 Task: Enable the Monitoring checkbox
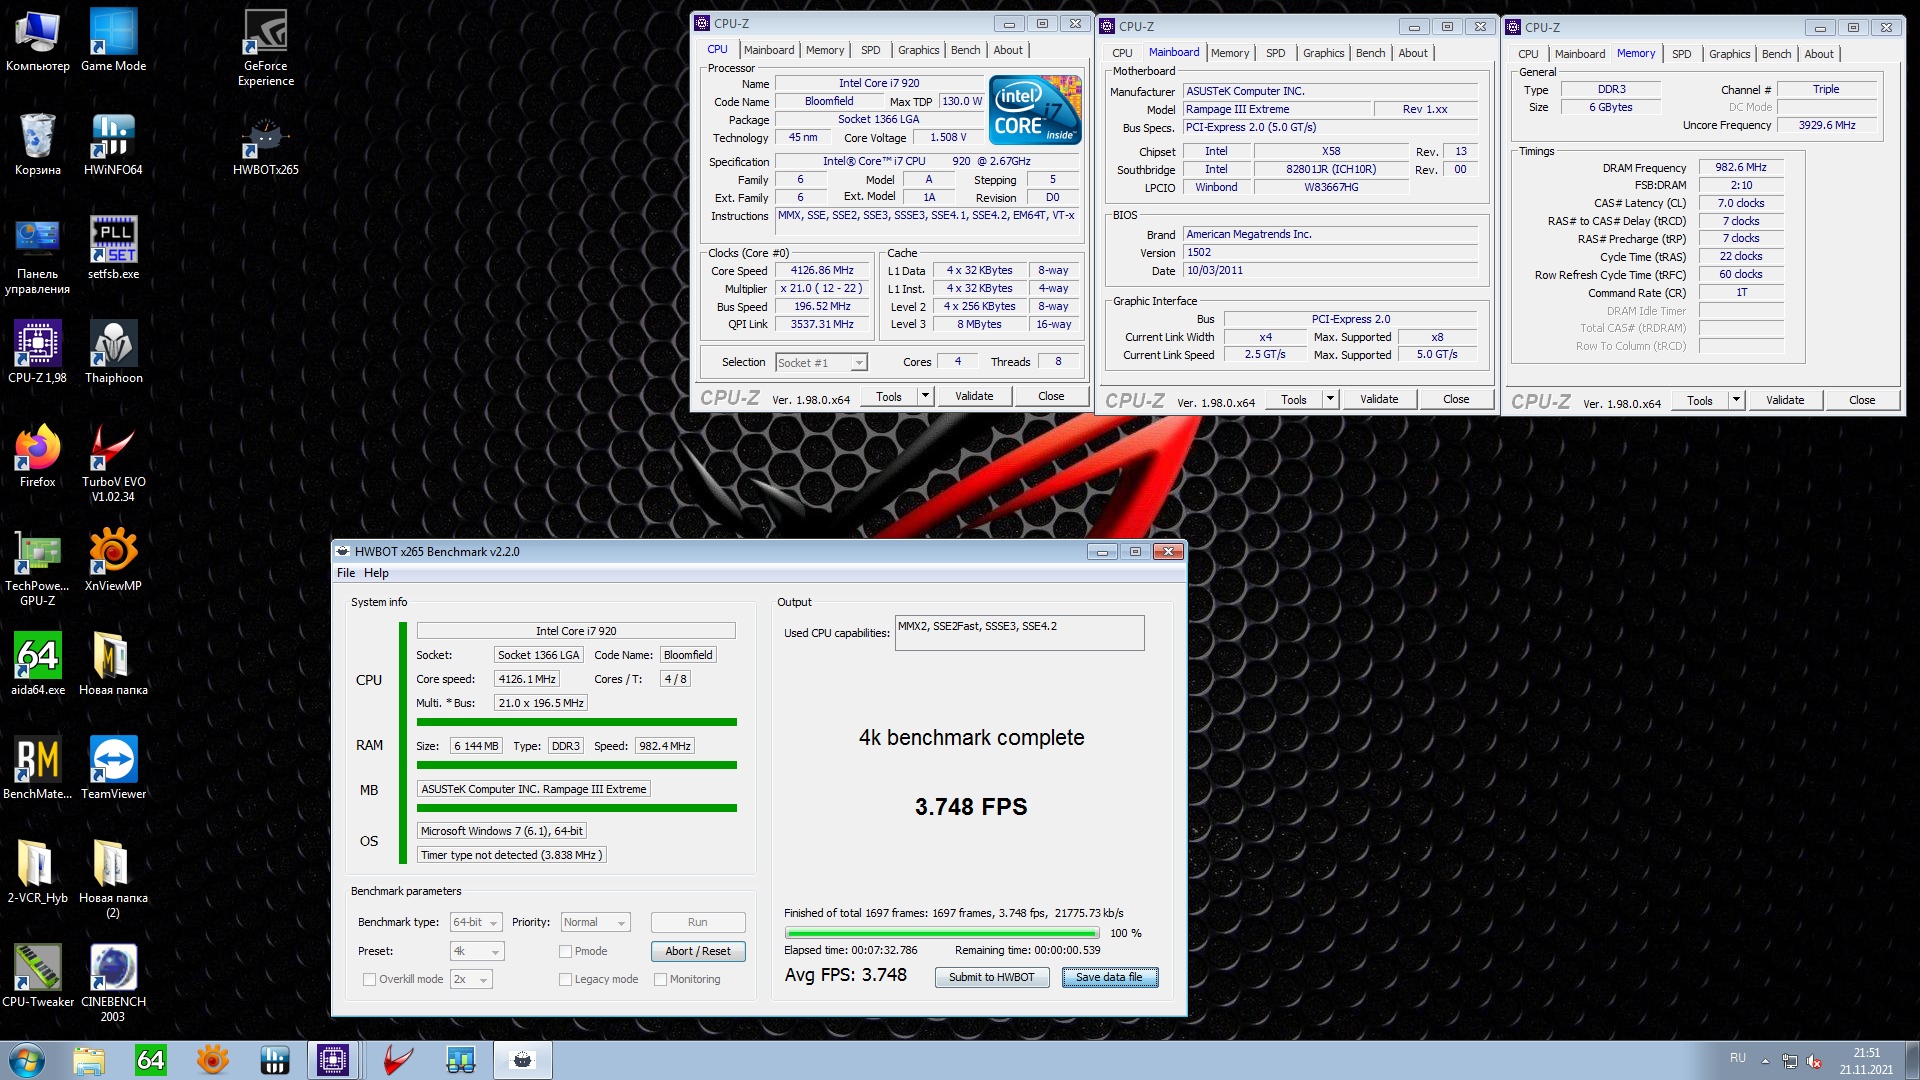pyautogui.click(x=660, y=979)
